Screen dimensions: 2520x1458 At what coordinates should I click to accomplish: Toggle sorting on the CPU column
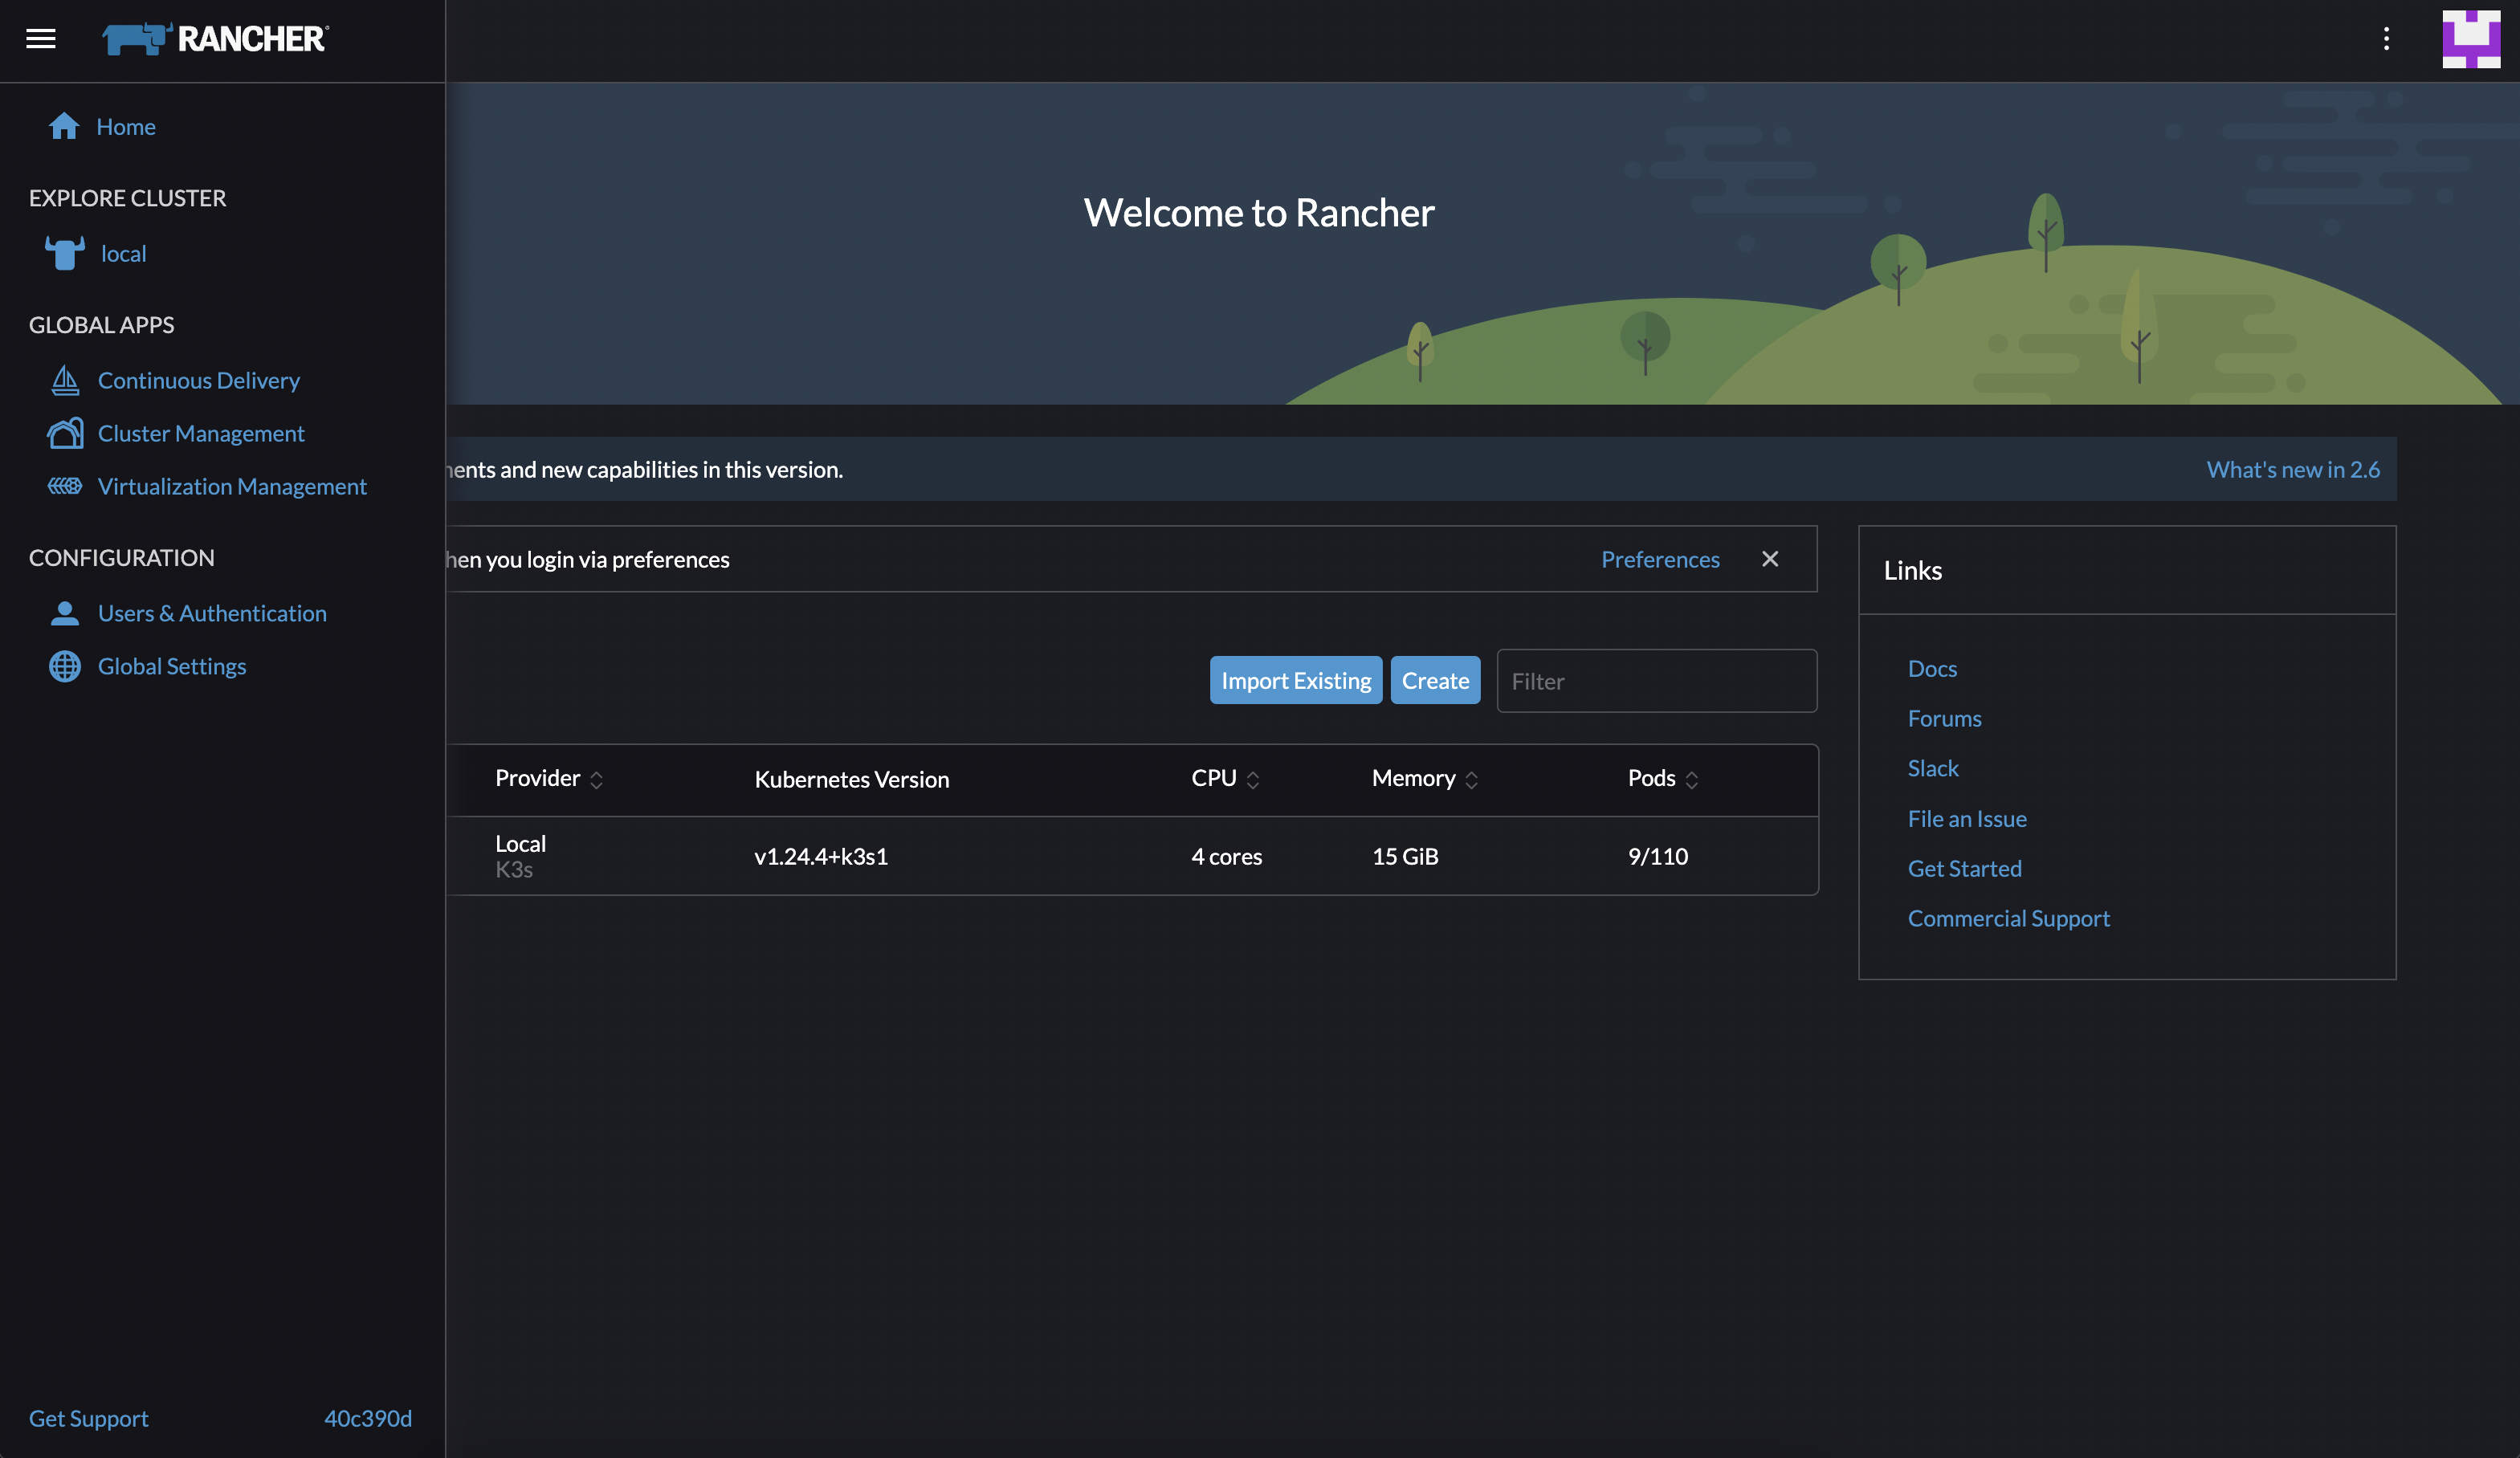pos(1252,779)
